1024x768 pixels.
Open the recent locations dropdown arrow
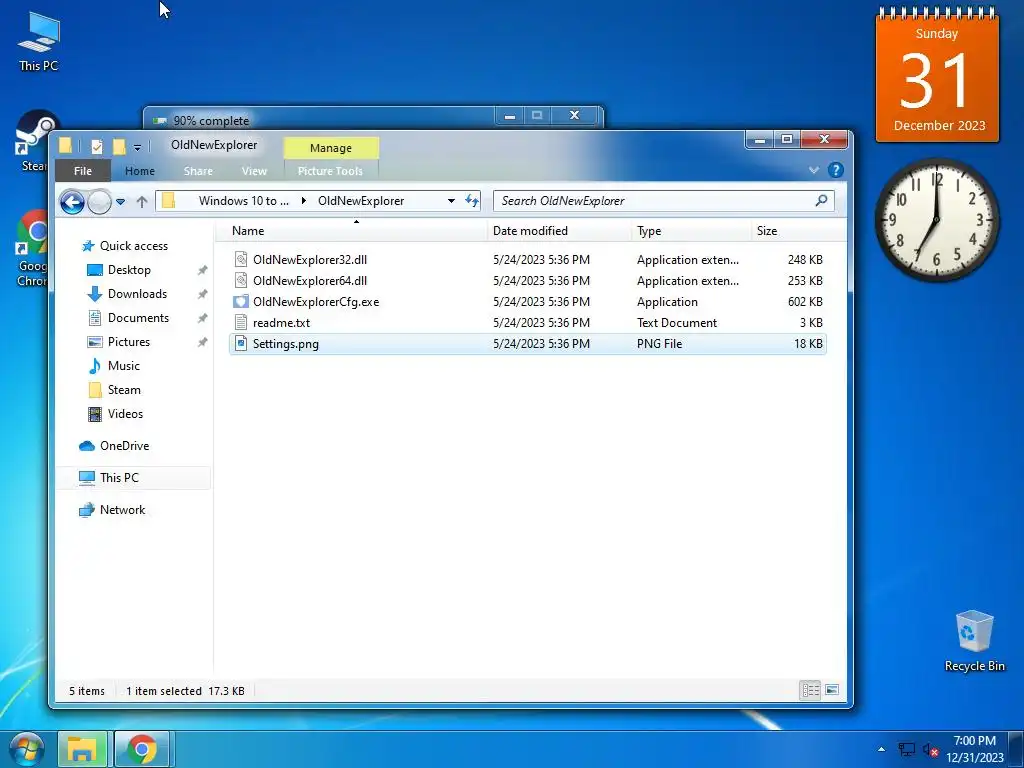click(120, 202)
